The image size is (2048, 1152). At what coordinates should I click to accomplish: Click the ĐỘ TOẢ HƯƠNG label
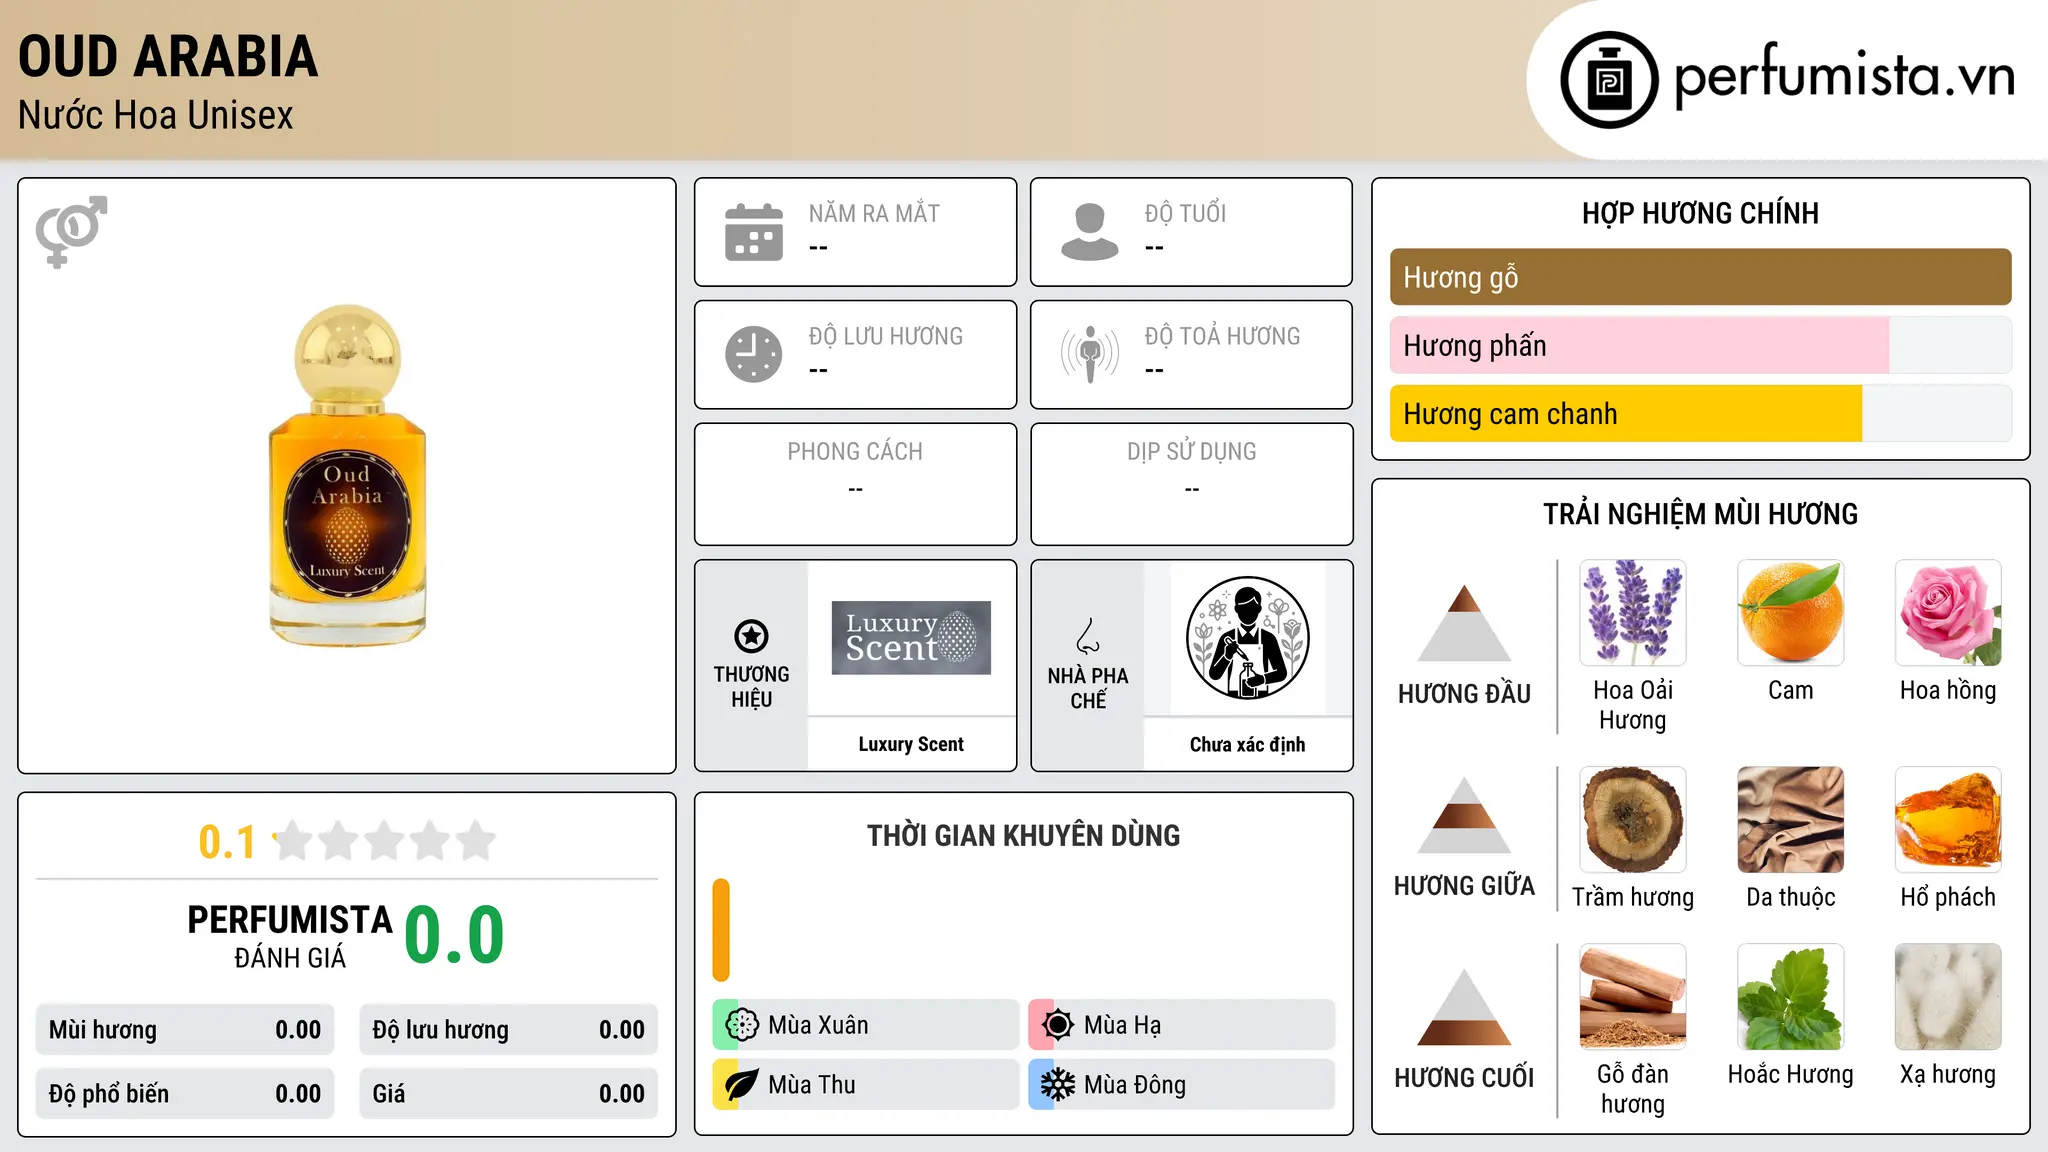pyautogui.click(x=1222, y=336)
